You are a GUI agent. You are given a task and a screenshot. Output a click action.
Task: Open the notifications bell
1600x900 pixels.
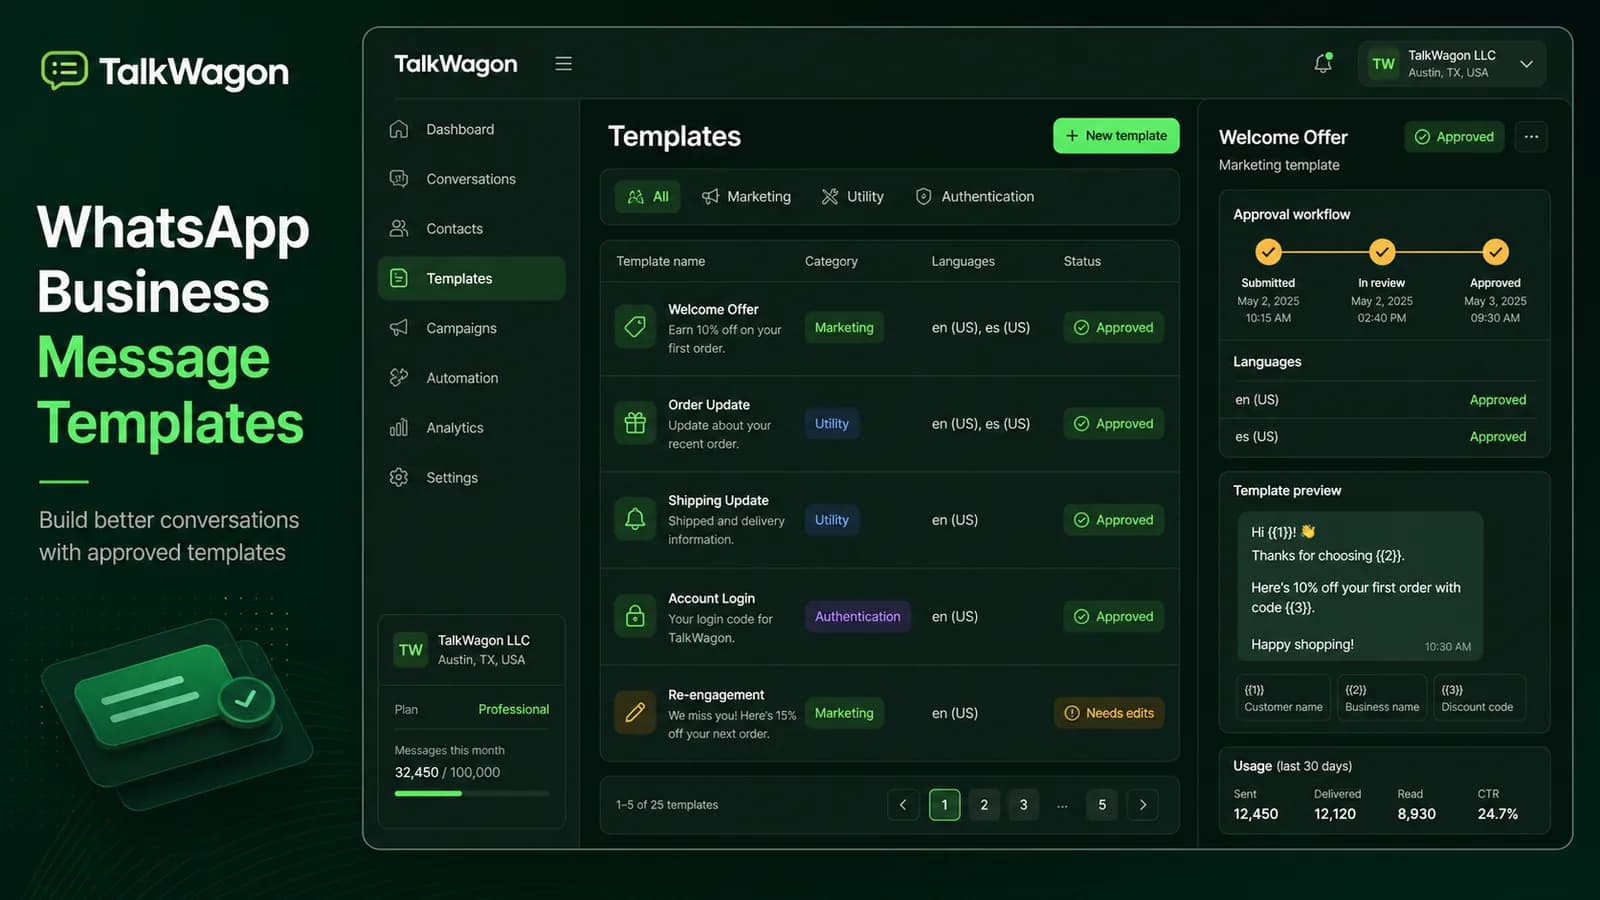pyautogui.click(x=1323, y=63)
